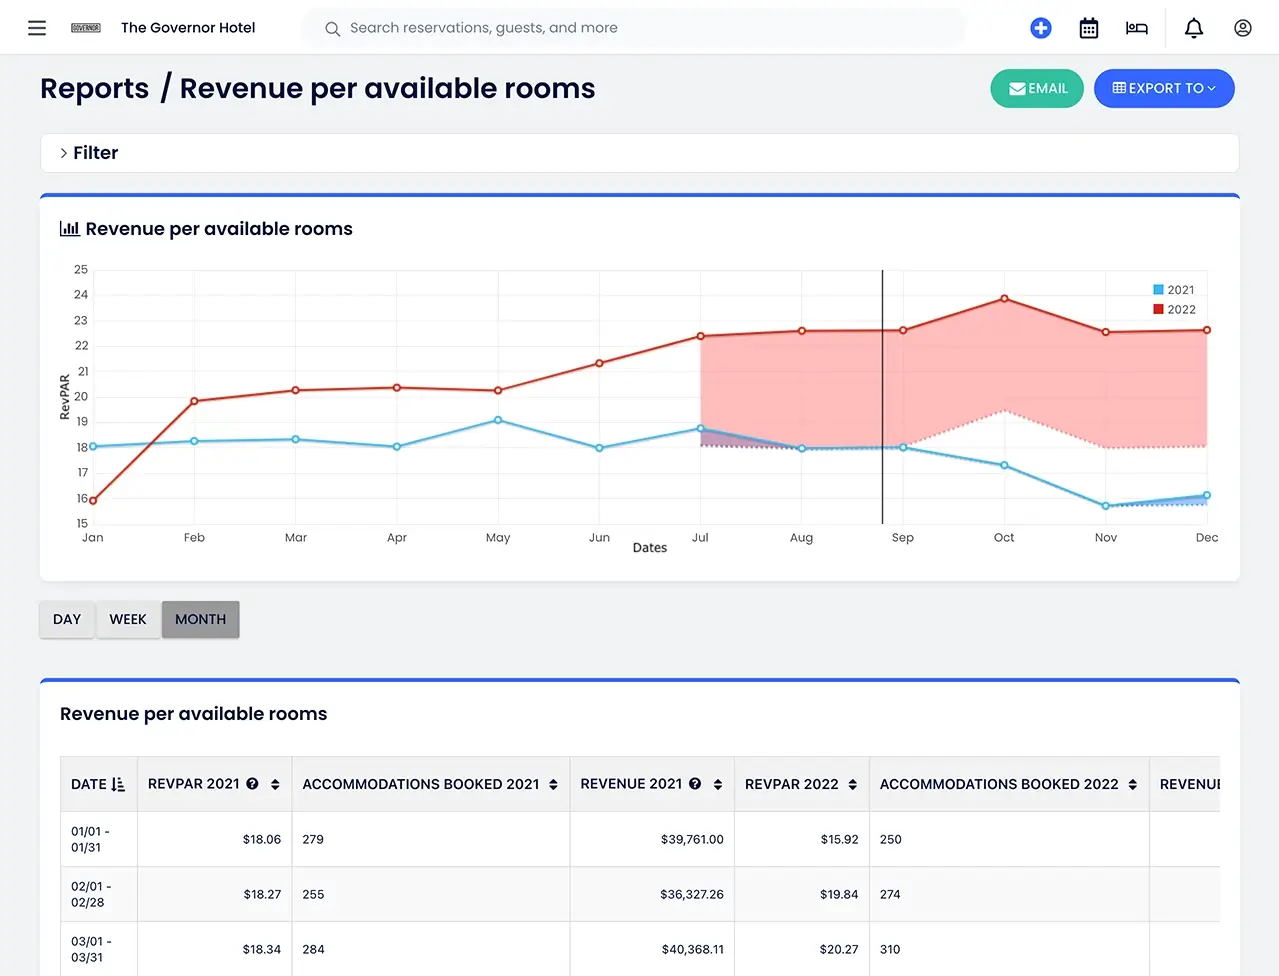Viewport: 1279px width, 976px height.
Task: Open the hamburger navigation menu
Action: [x=37, y=28]
